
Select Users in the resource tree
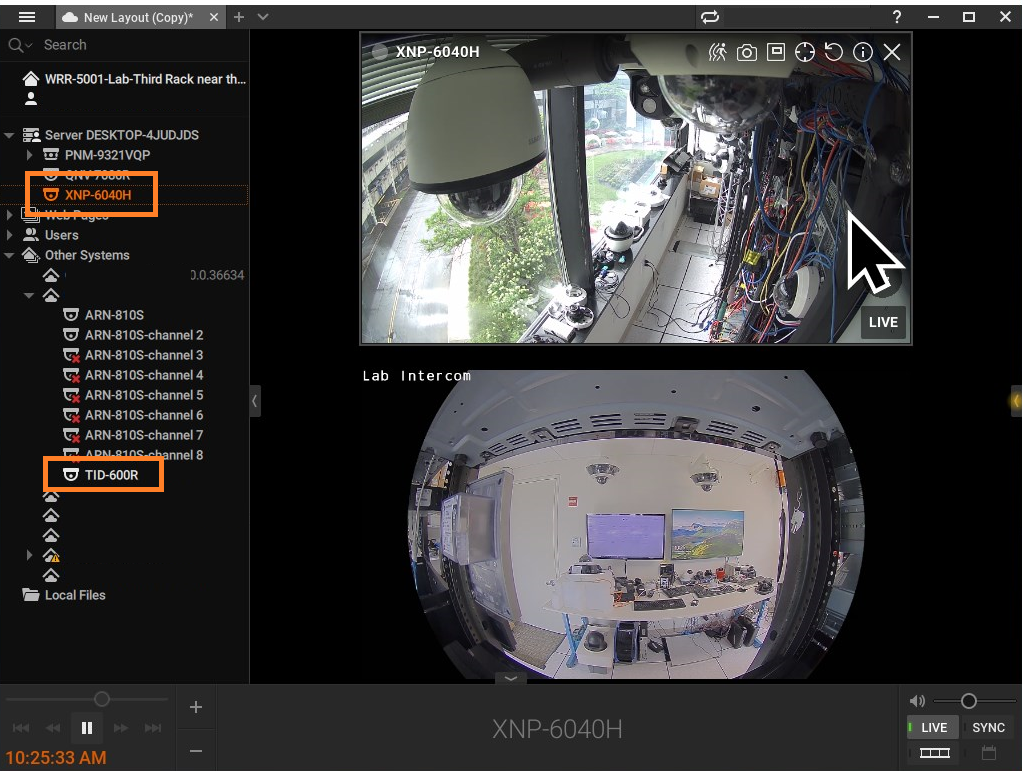point(61,235)
